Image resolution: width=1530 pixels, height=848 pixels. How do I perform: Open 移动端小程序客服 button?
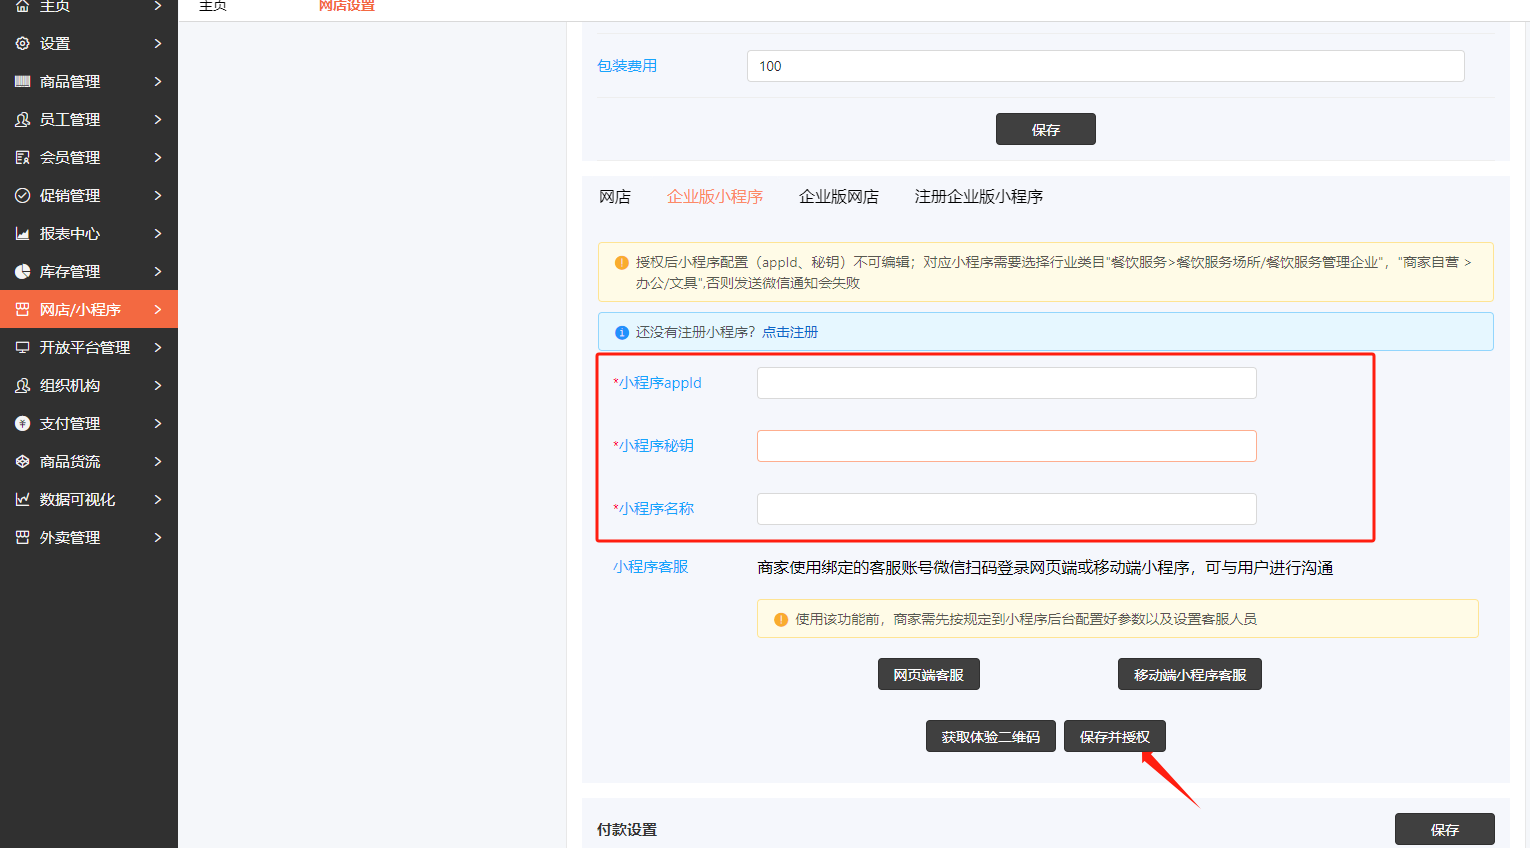pyautogui.click(x=1189, y=675)
